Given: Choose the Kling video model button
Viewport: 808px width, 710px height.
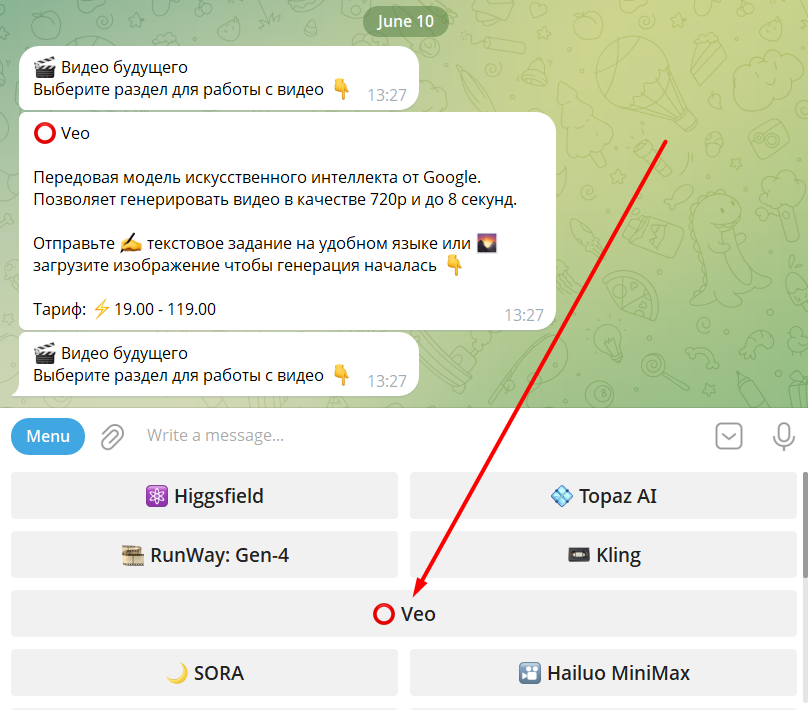Looking at the screenshot, I should (x=603, y=555).
